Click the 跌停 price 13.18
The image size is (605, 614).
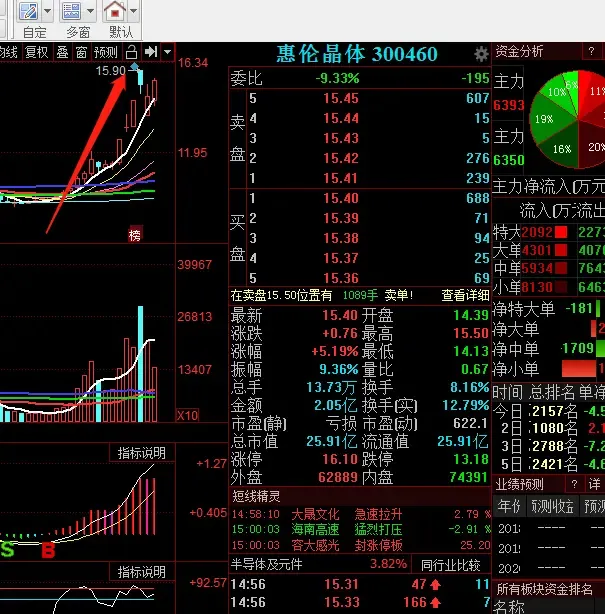[471, 459]
